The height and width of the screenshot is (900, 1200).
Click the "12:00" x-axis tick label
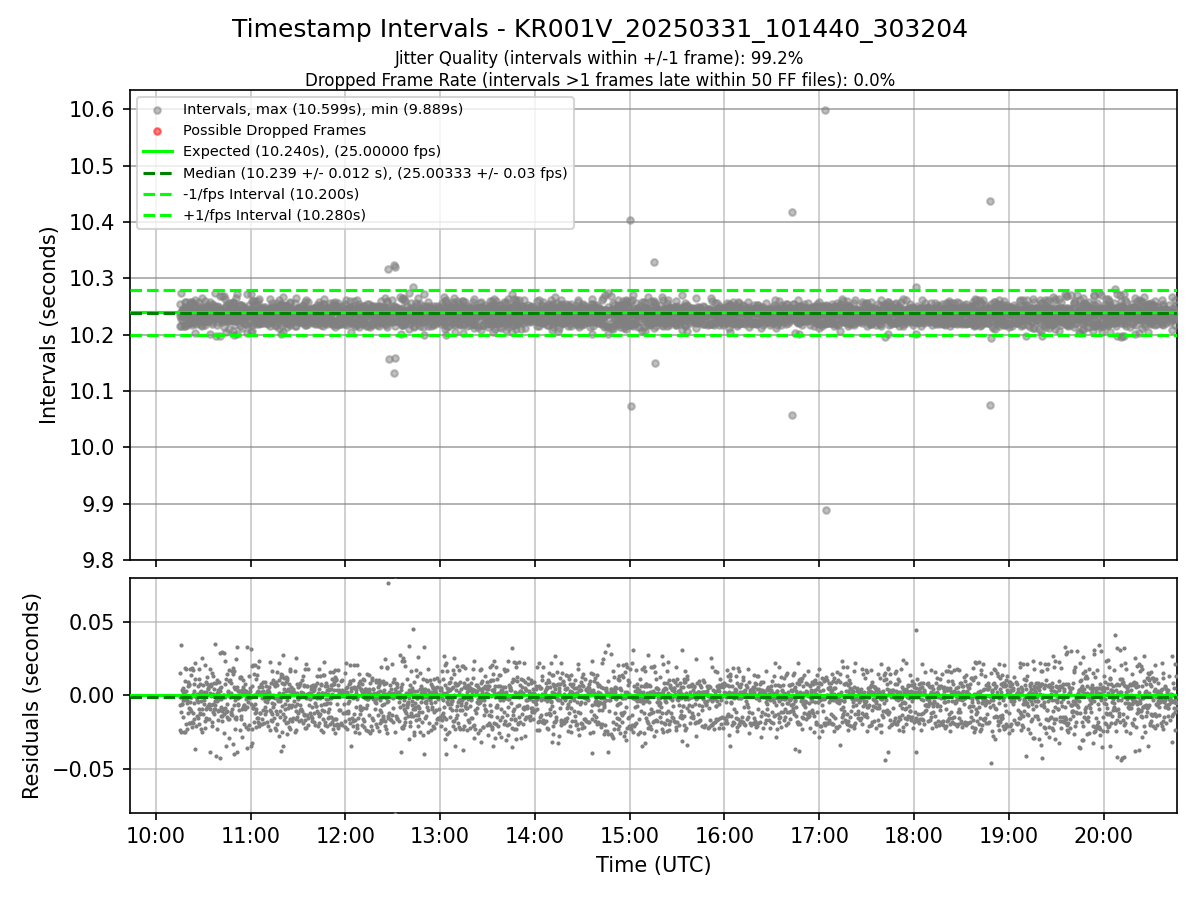pos(345,835)
